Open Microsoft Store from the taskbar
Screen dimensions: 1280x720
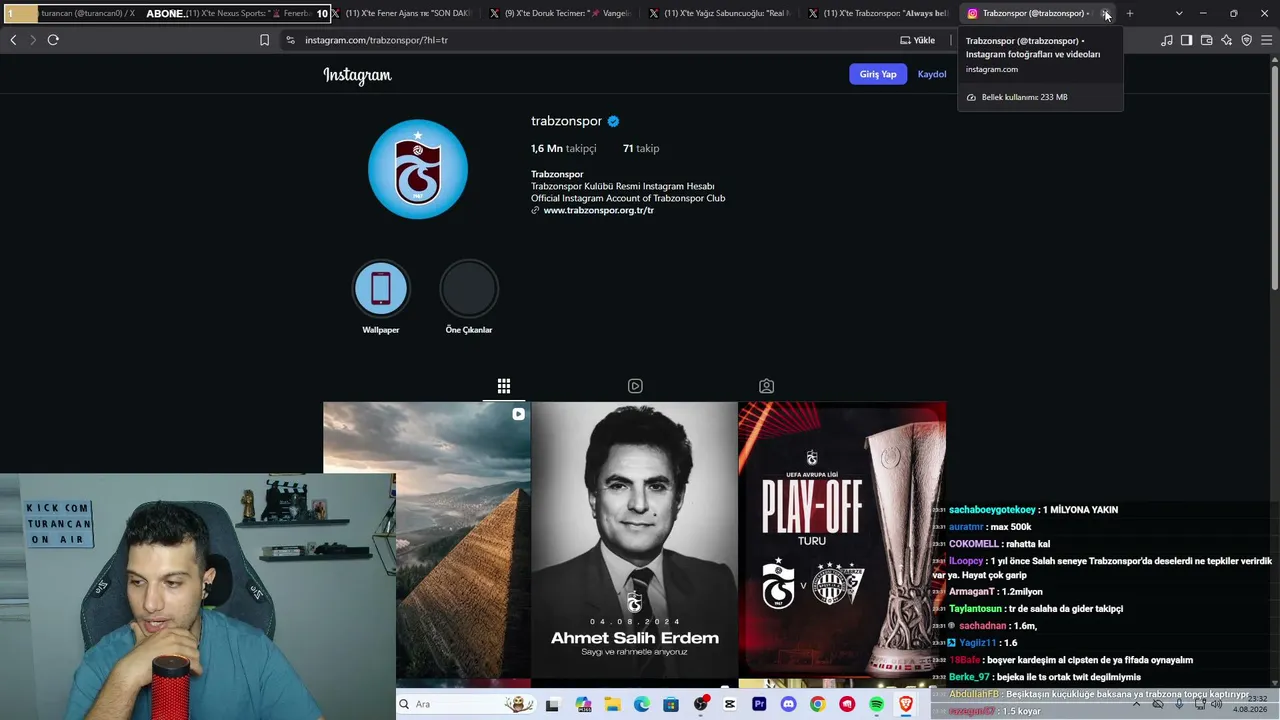(671, 705)
